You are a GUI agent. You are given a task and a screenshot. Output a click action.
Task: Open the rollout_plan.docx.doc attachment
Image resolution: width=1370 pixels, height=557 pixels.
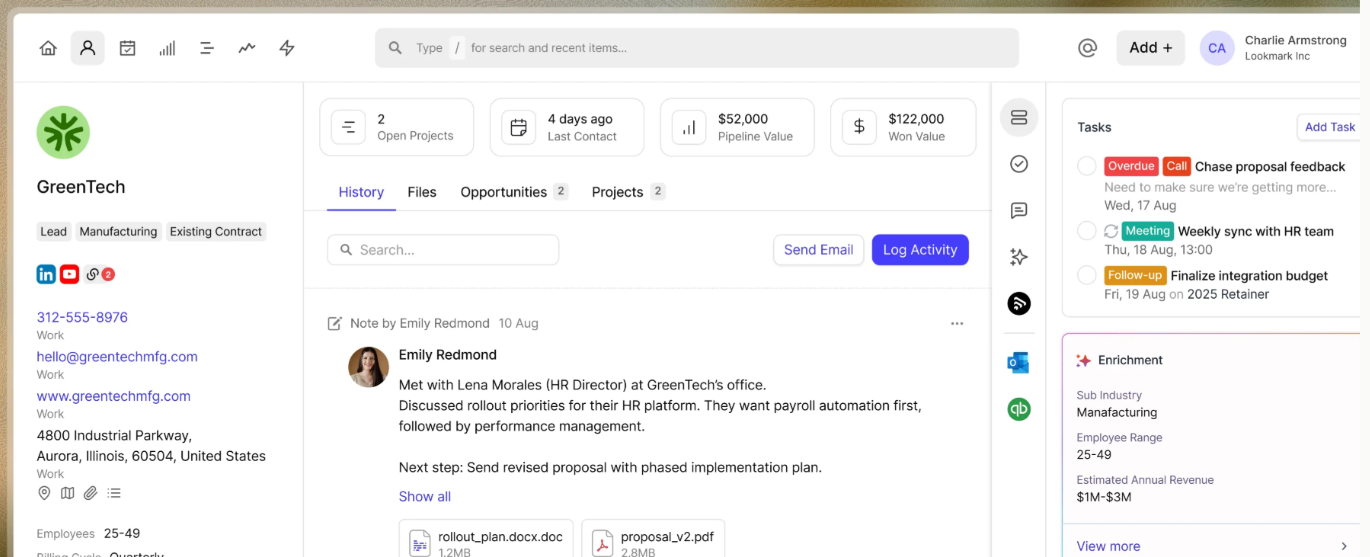tap(486, 540)
